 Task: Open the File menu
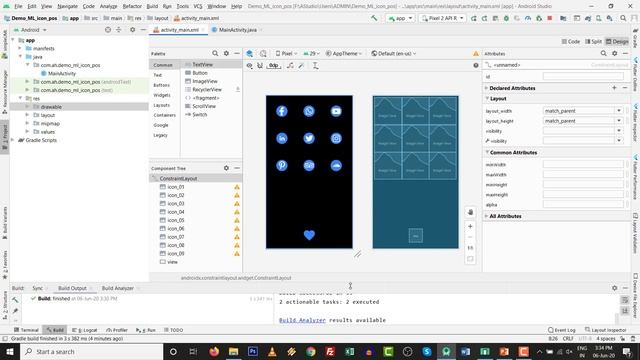point(18,6)
